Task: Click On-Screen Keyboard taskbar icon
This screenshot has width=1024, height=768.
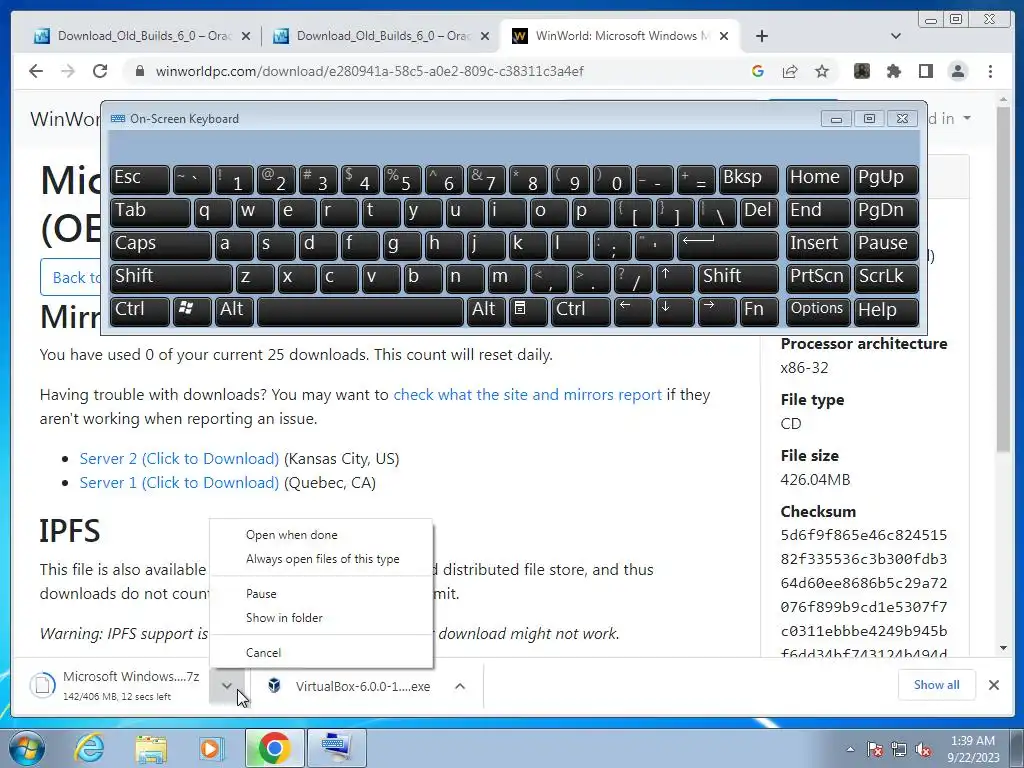Action: pyautogui.click(x=337, y=748)
